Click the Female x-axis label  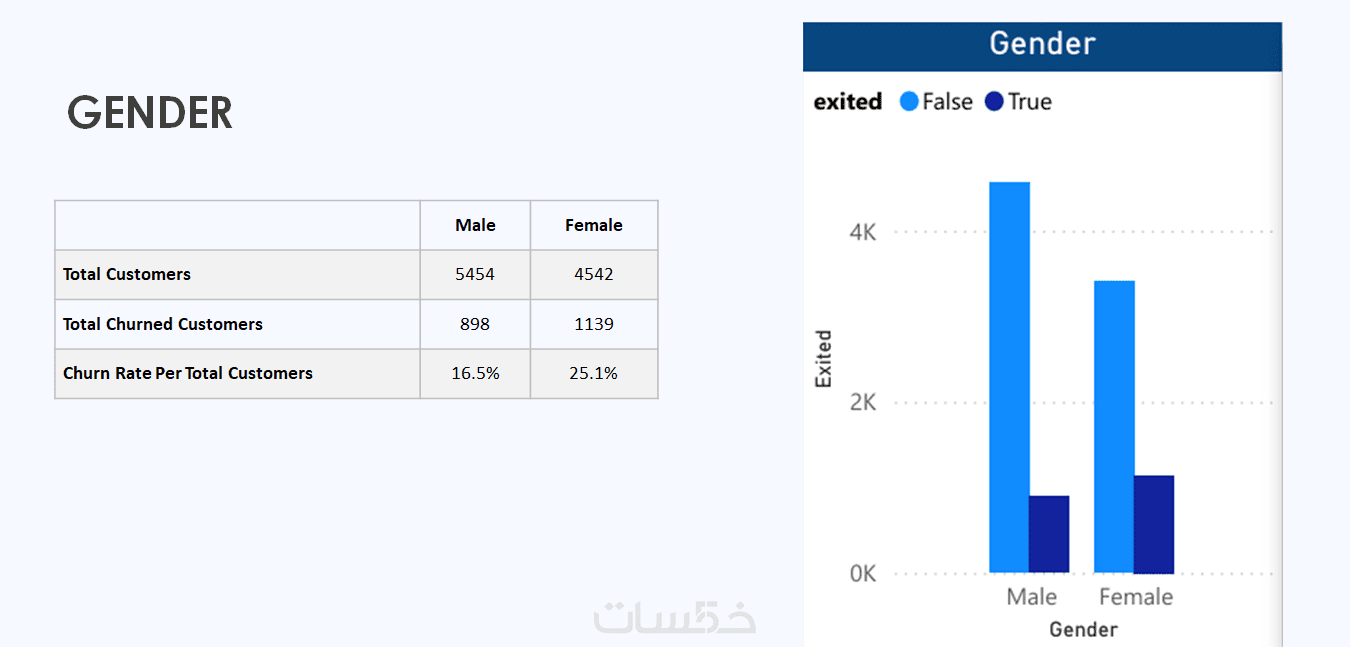point(1135,597)
